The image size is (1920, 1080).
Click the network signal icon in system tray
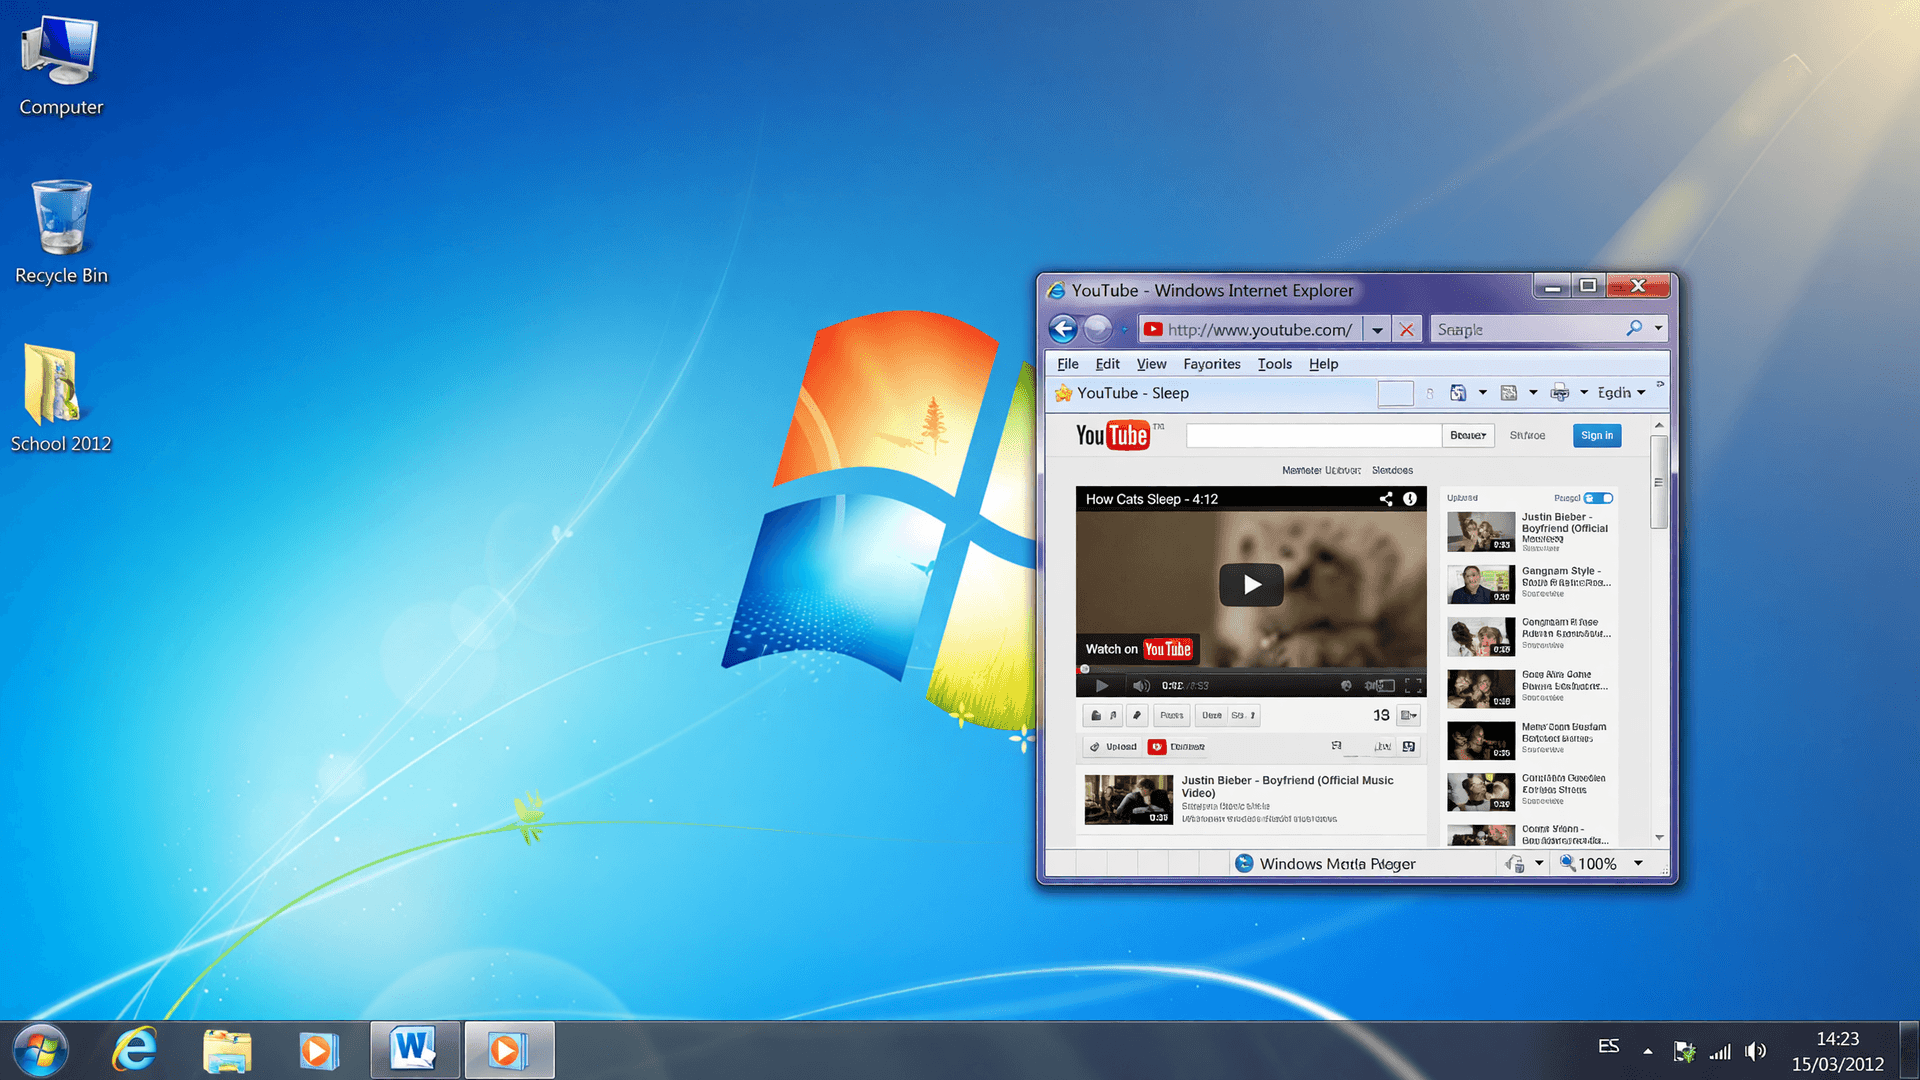1720,1052
